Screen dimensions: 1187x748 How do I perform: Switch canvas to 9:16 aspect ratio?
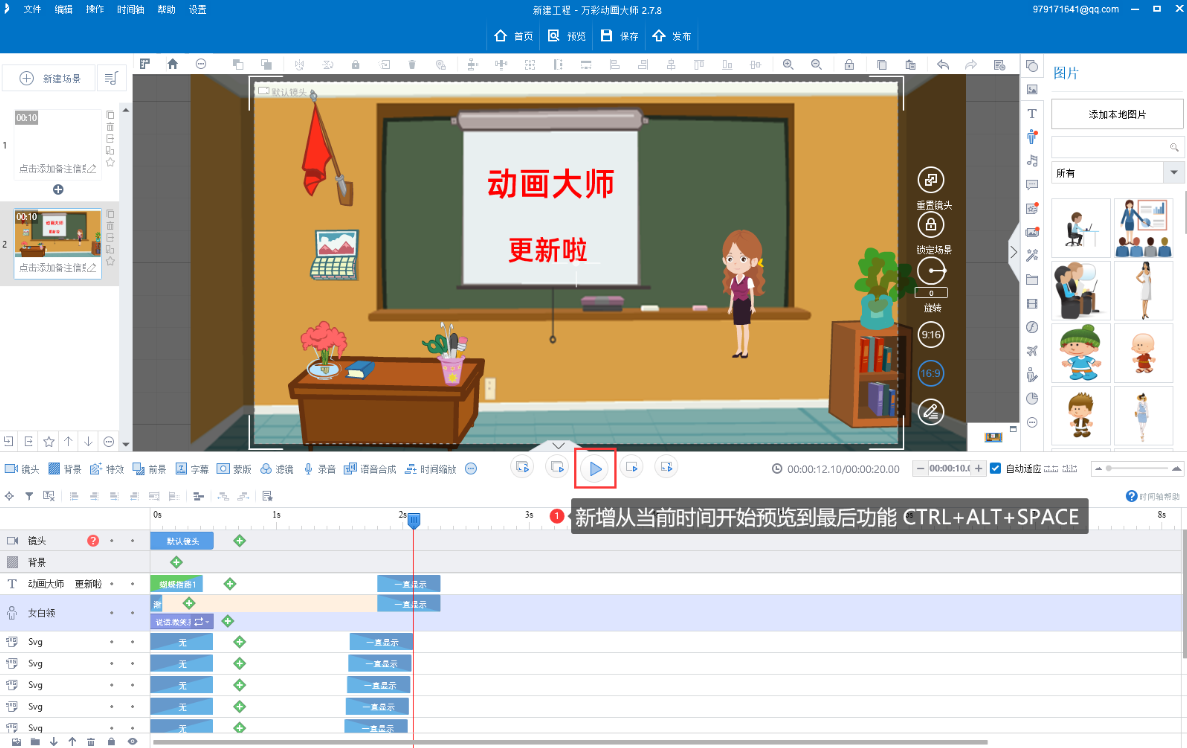(x=930, y=334)
